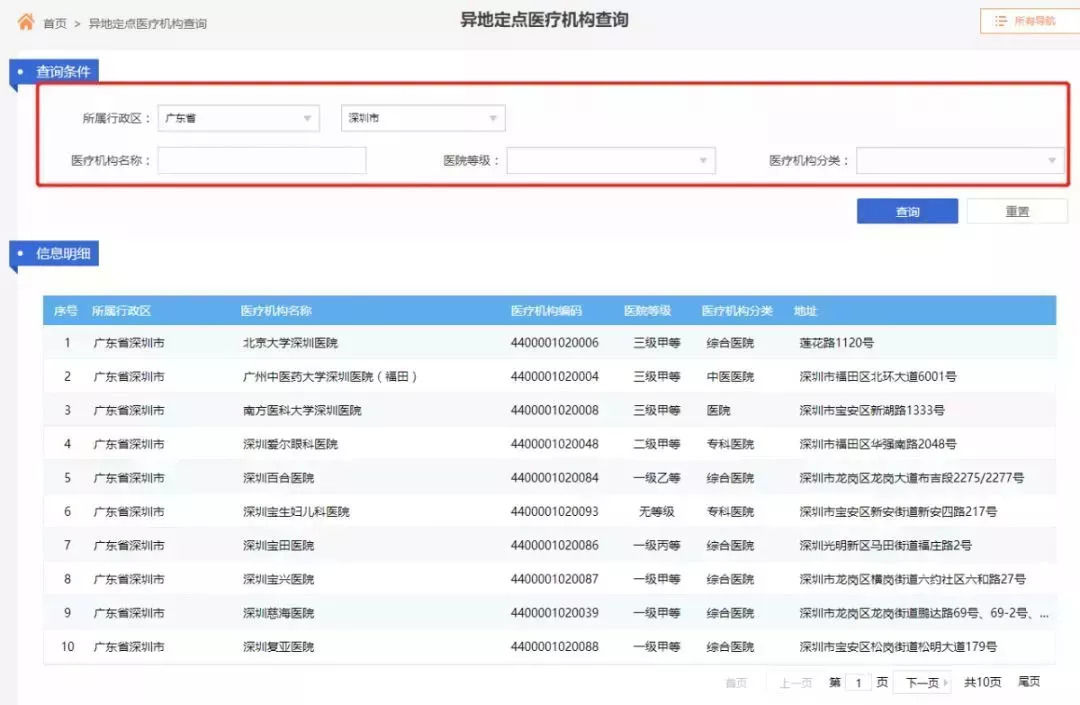
Task: Click the 尾页 last page link
Action: point(1029,681)
